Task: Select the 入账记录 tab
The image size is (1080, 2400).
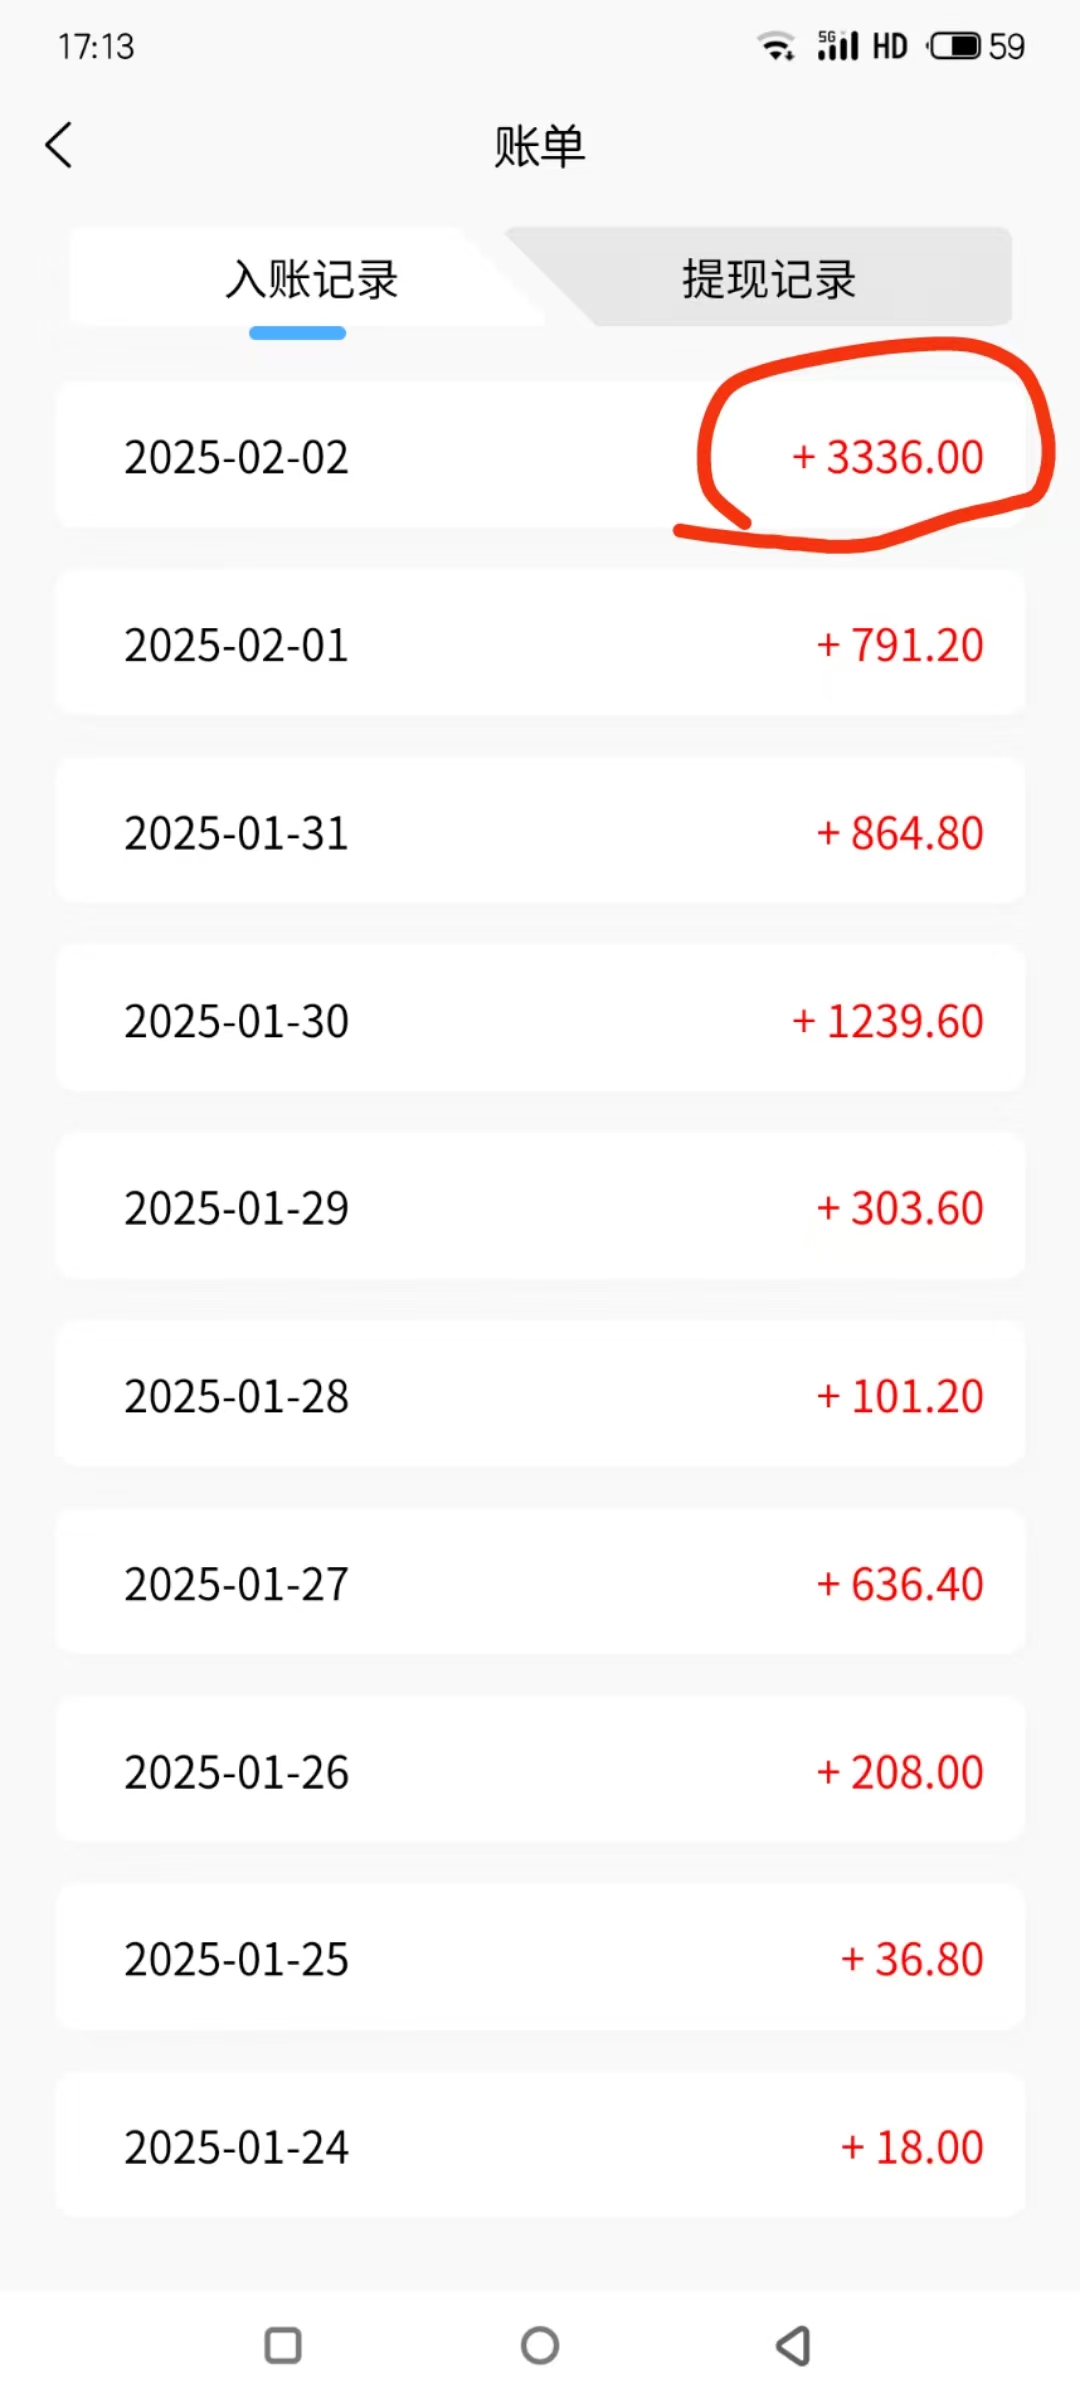Action: pyautogui.click(x=311, y=278)
